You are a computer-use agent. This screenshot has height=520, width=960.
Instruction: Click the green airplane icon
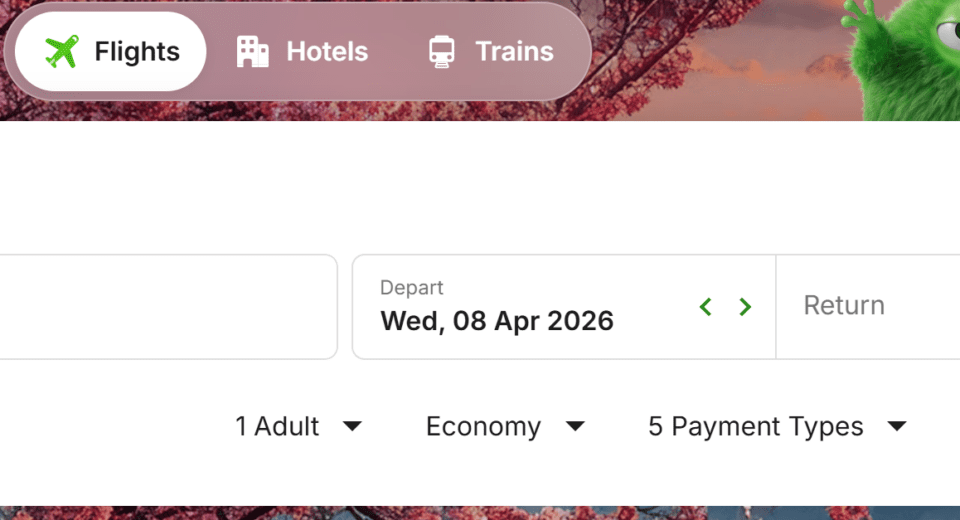point(62,52)
